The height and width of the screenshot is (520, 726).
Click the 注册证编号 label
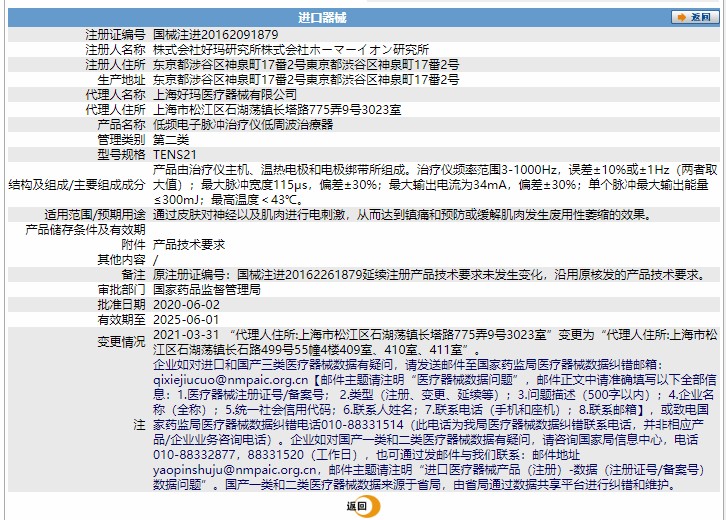click(115, 35)
